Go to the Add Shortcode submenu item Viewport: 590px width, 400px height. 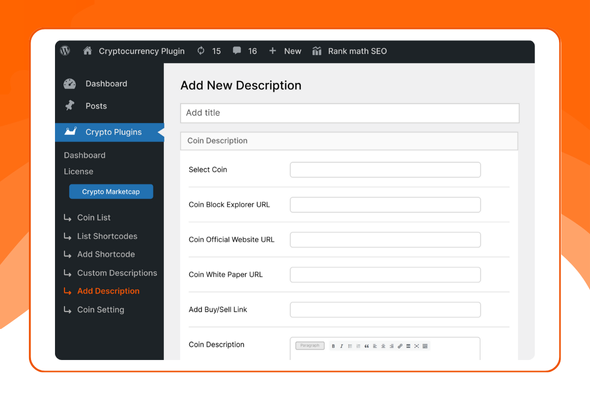[106, 254]
